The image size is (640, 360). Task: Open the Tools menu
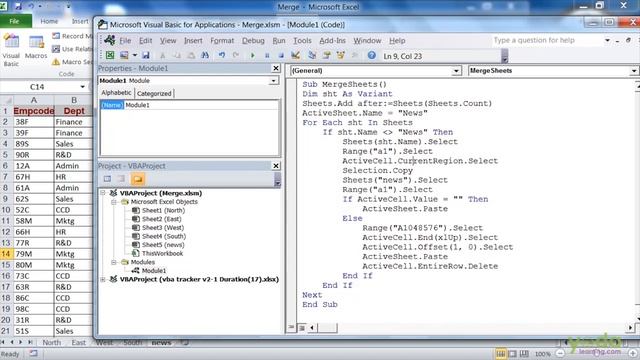[x=302, y=40]
